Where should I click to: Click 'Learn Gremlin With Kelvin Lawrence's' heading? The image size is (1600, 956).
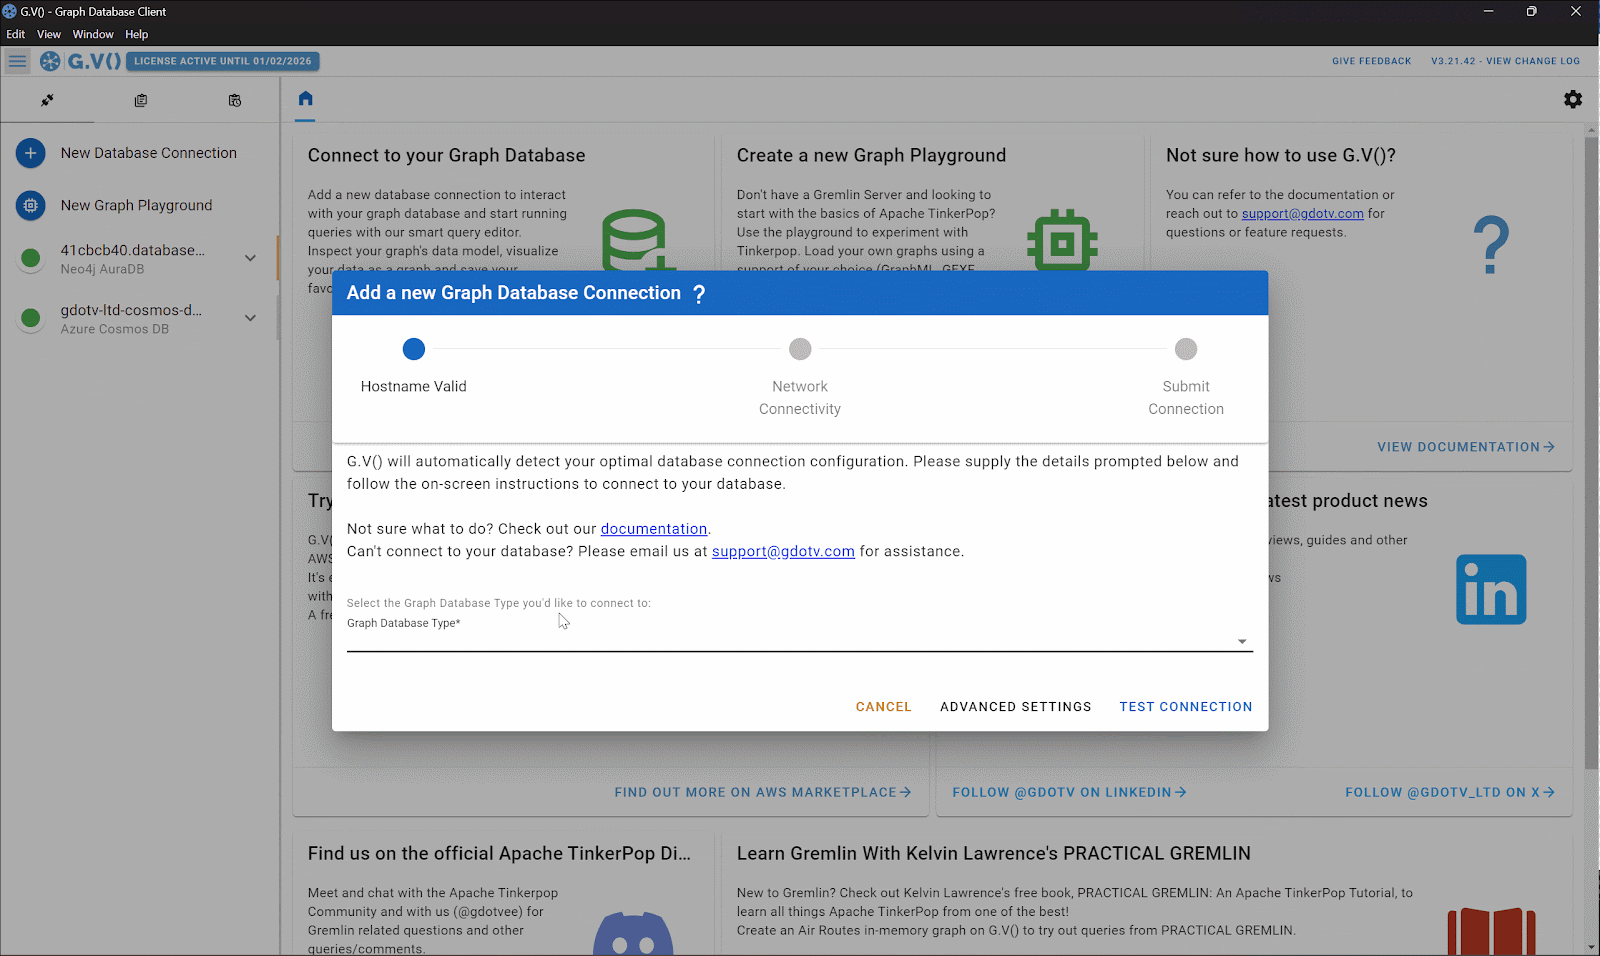[994, 854]
